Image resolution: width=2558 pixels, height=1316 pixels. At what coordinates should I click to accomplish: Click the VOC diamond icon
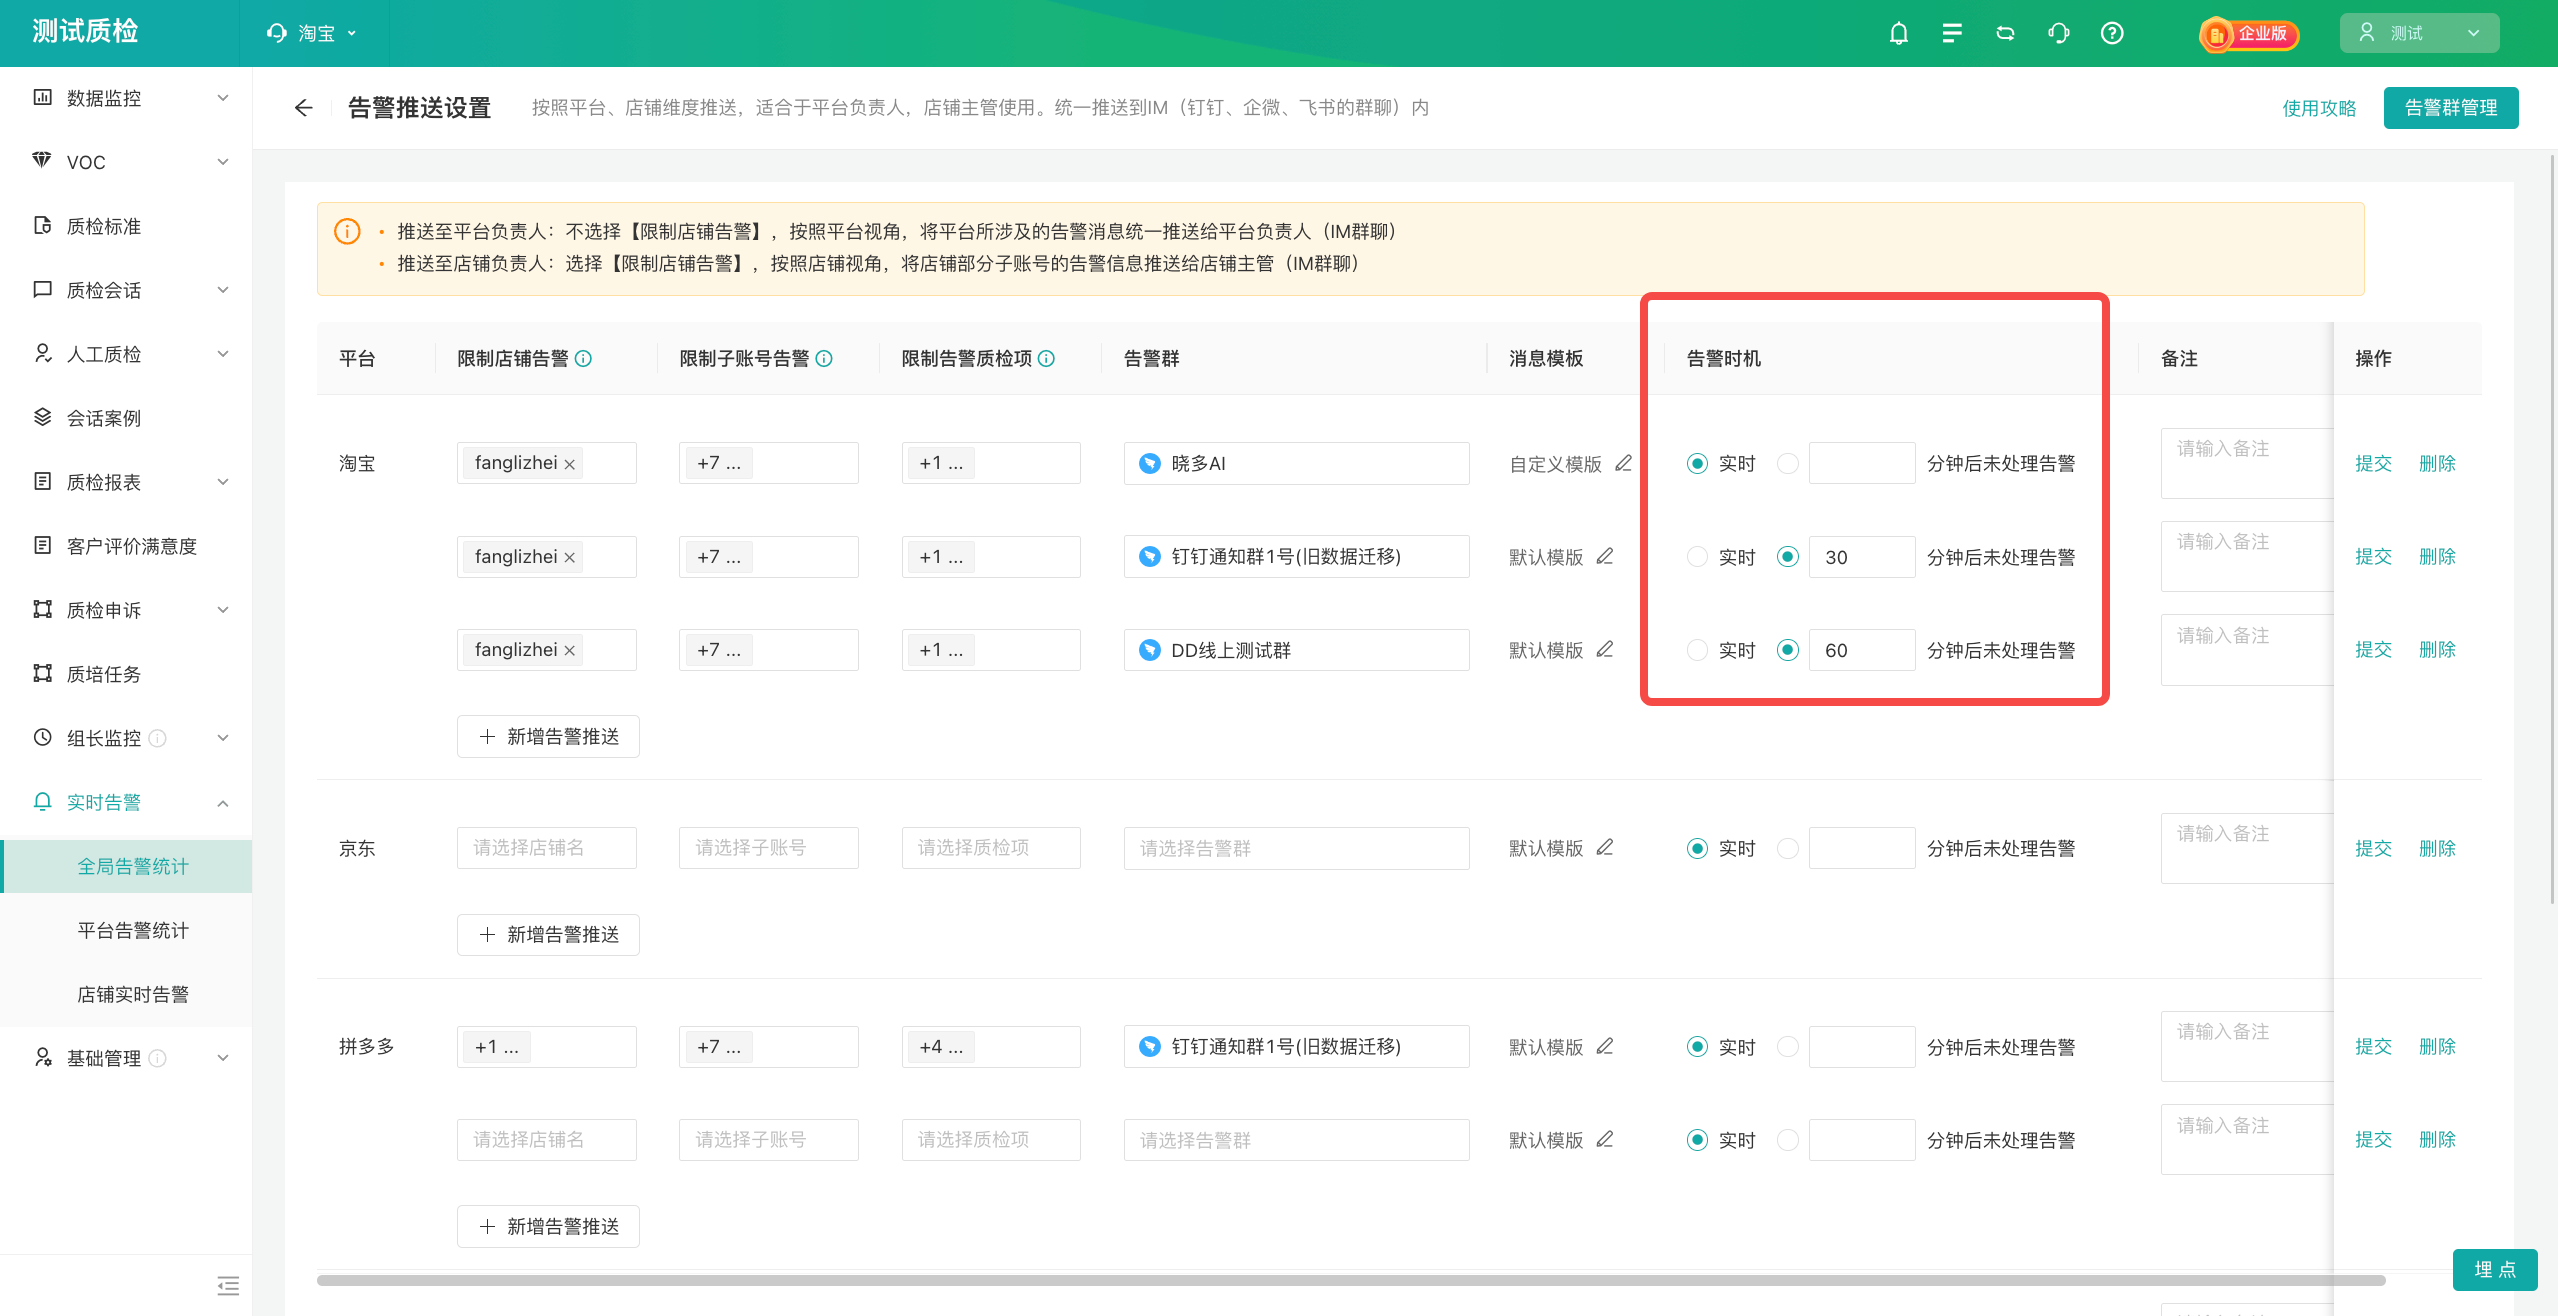click(42, 160)
